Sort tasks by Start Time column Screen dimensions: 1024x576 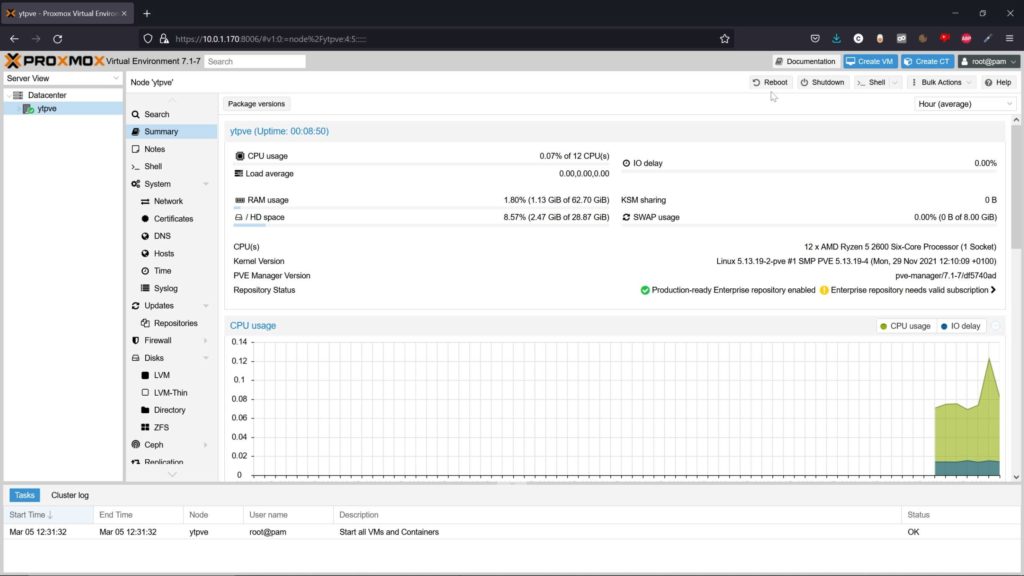click(48, 515)
